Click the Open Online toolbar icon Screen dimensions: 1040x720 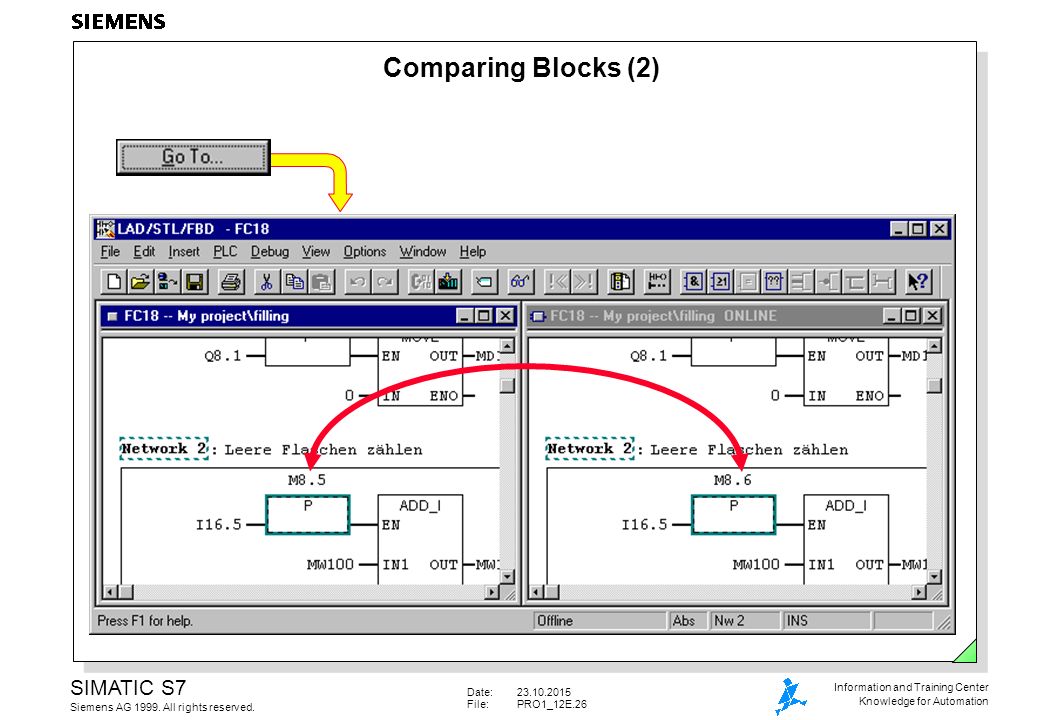tap(166, 282)
